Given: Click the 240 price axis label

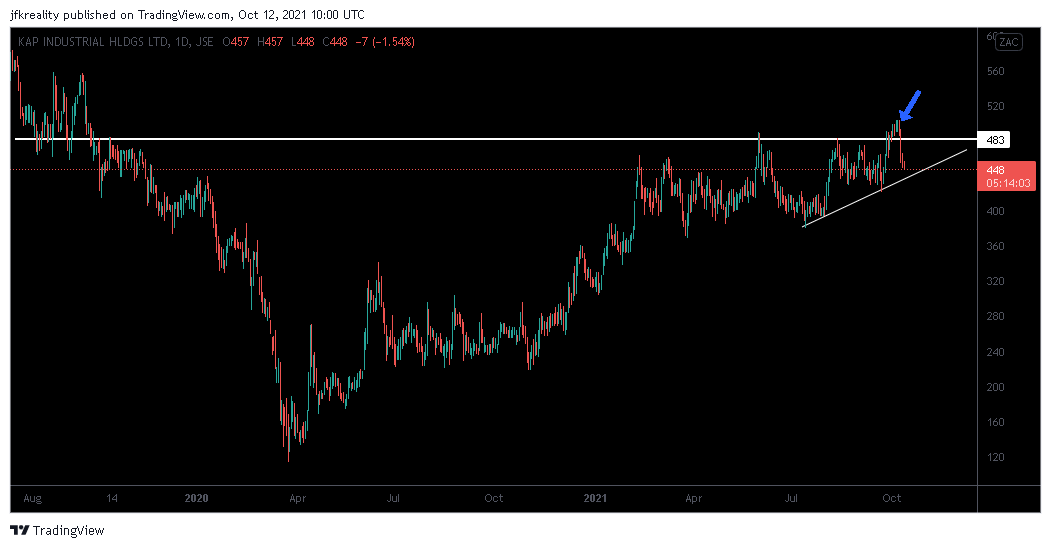Looking at the screenshot, I should 995,352.
